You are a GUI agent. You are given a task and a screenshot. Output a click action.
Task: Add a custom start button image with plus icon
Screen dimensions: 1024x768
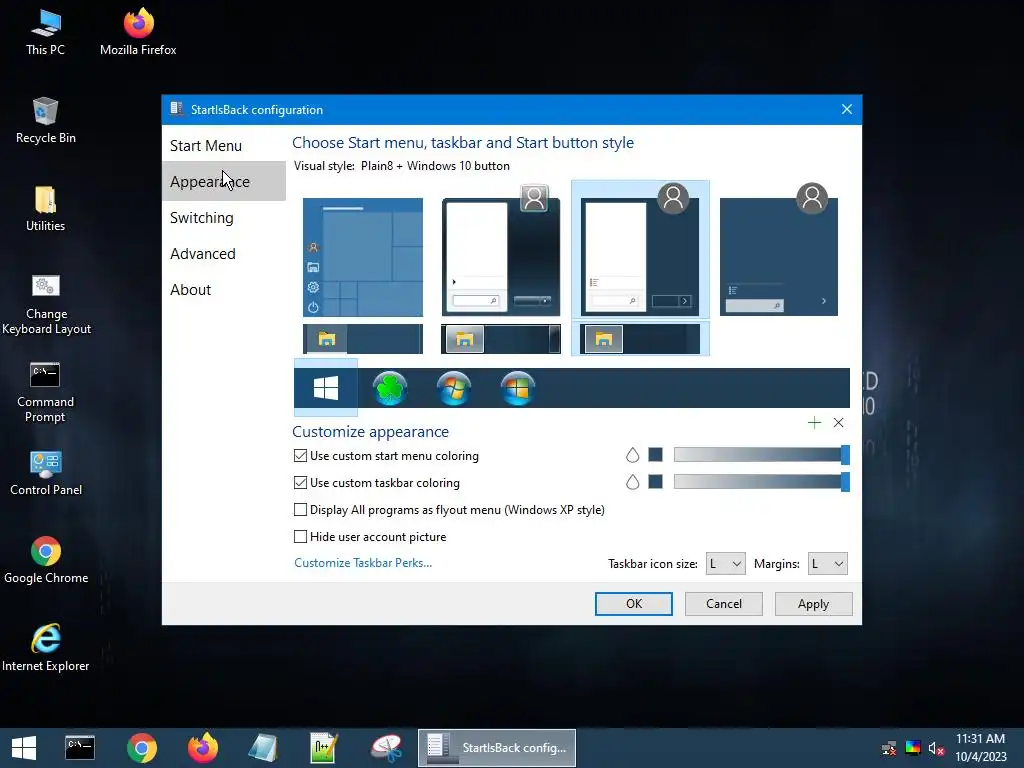814,423
